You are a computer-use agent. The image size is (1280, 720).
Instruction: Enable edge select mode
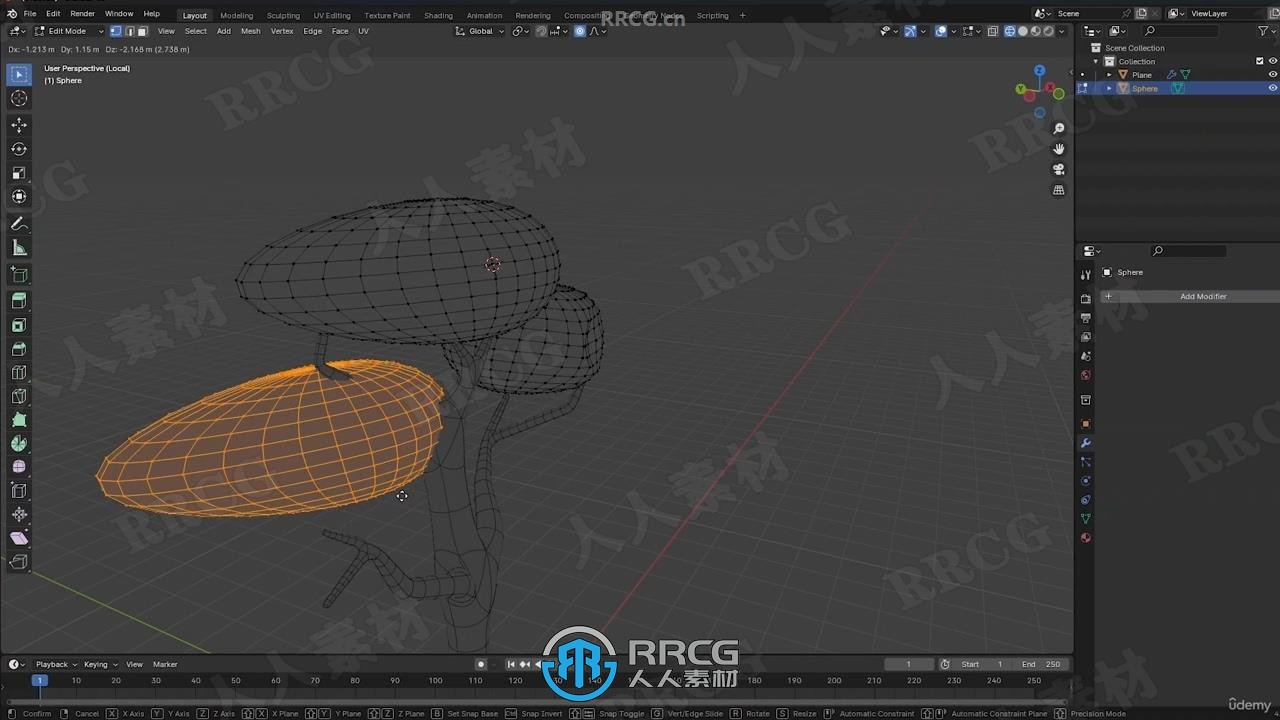coord(129,31)
